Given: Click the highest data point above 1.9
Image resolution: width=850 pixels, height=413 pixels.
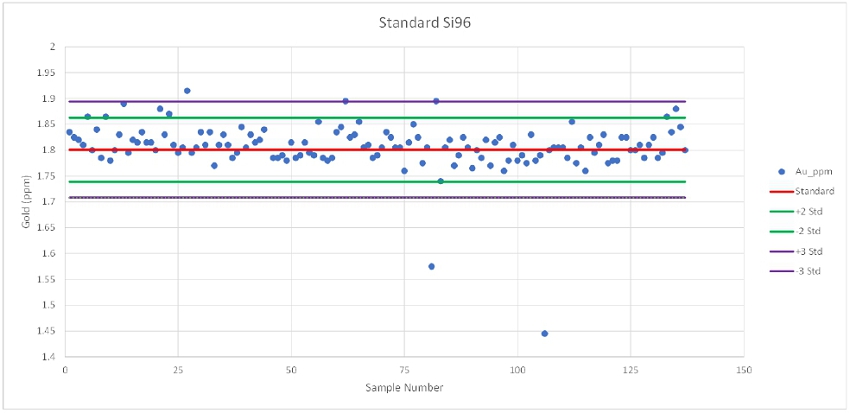Looking at the screenshot, I should coord(187,91).
